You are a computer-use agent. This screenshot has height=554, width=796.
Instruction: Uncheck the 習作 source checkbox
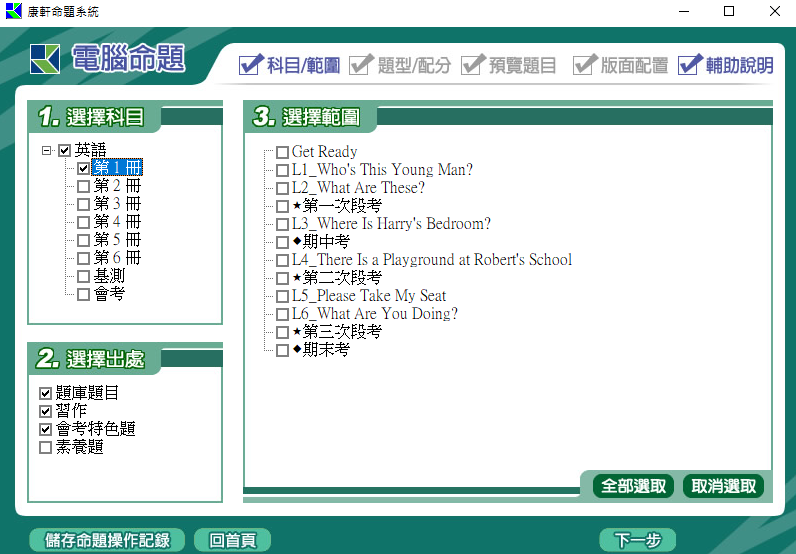click(x=45, y=411)
